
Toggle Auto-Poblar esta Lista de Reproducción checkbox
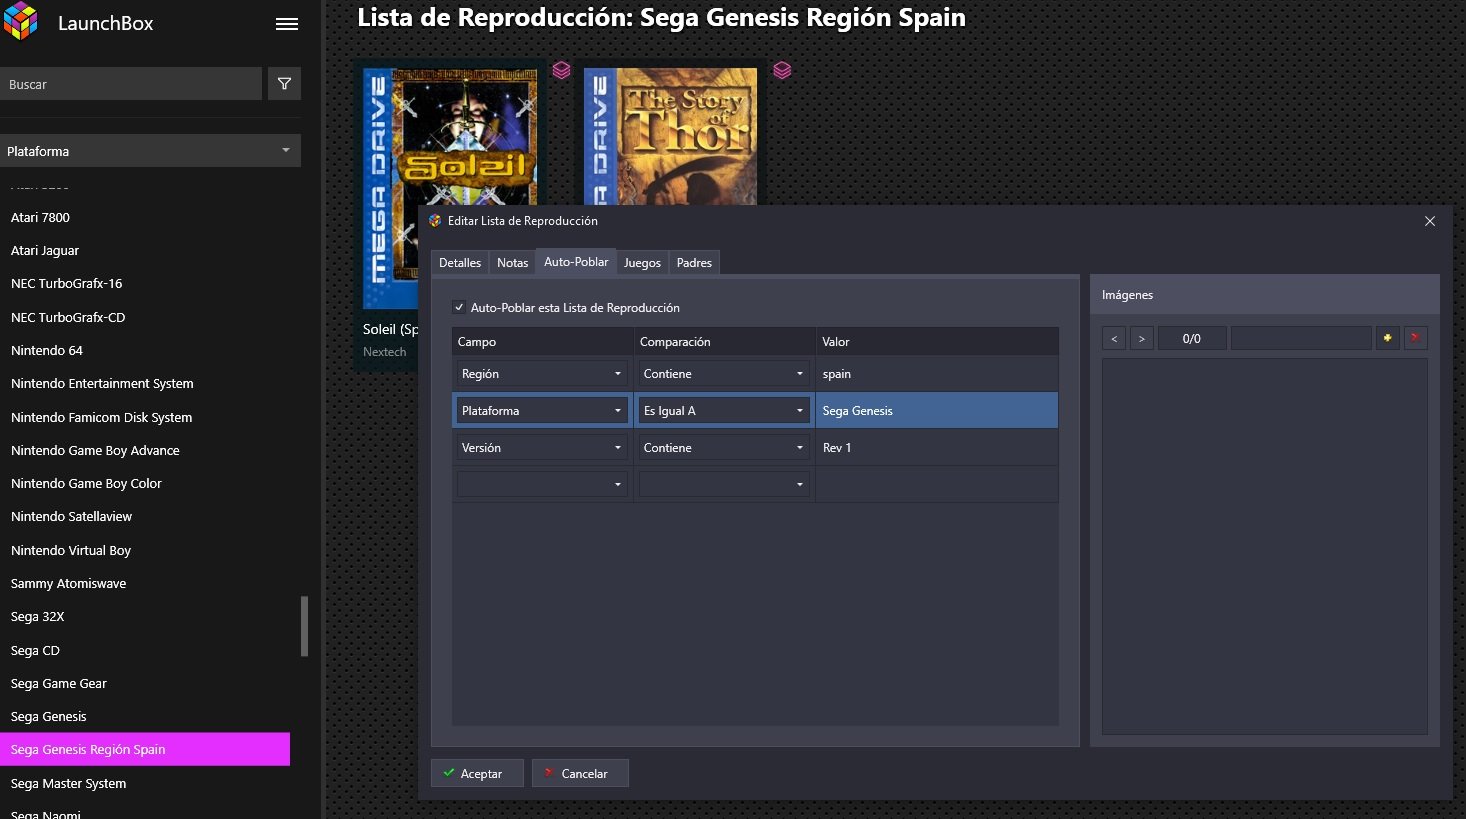pos(459,308)
